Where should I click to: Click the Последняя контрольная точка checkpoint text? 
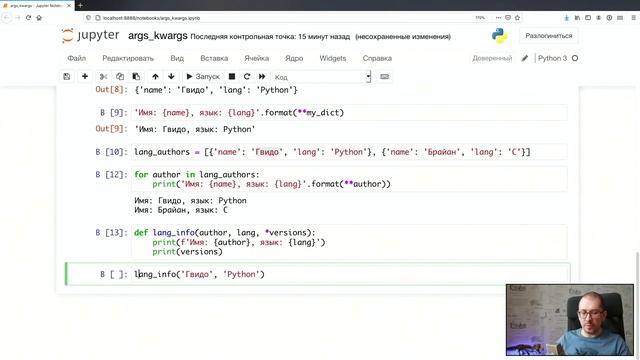(270, 37)
